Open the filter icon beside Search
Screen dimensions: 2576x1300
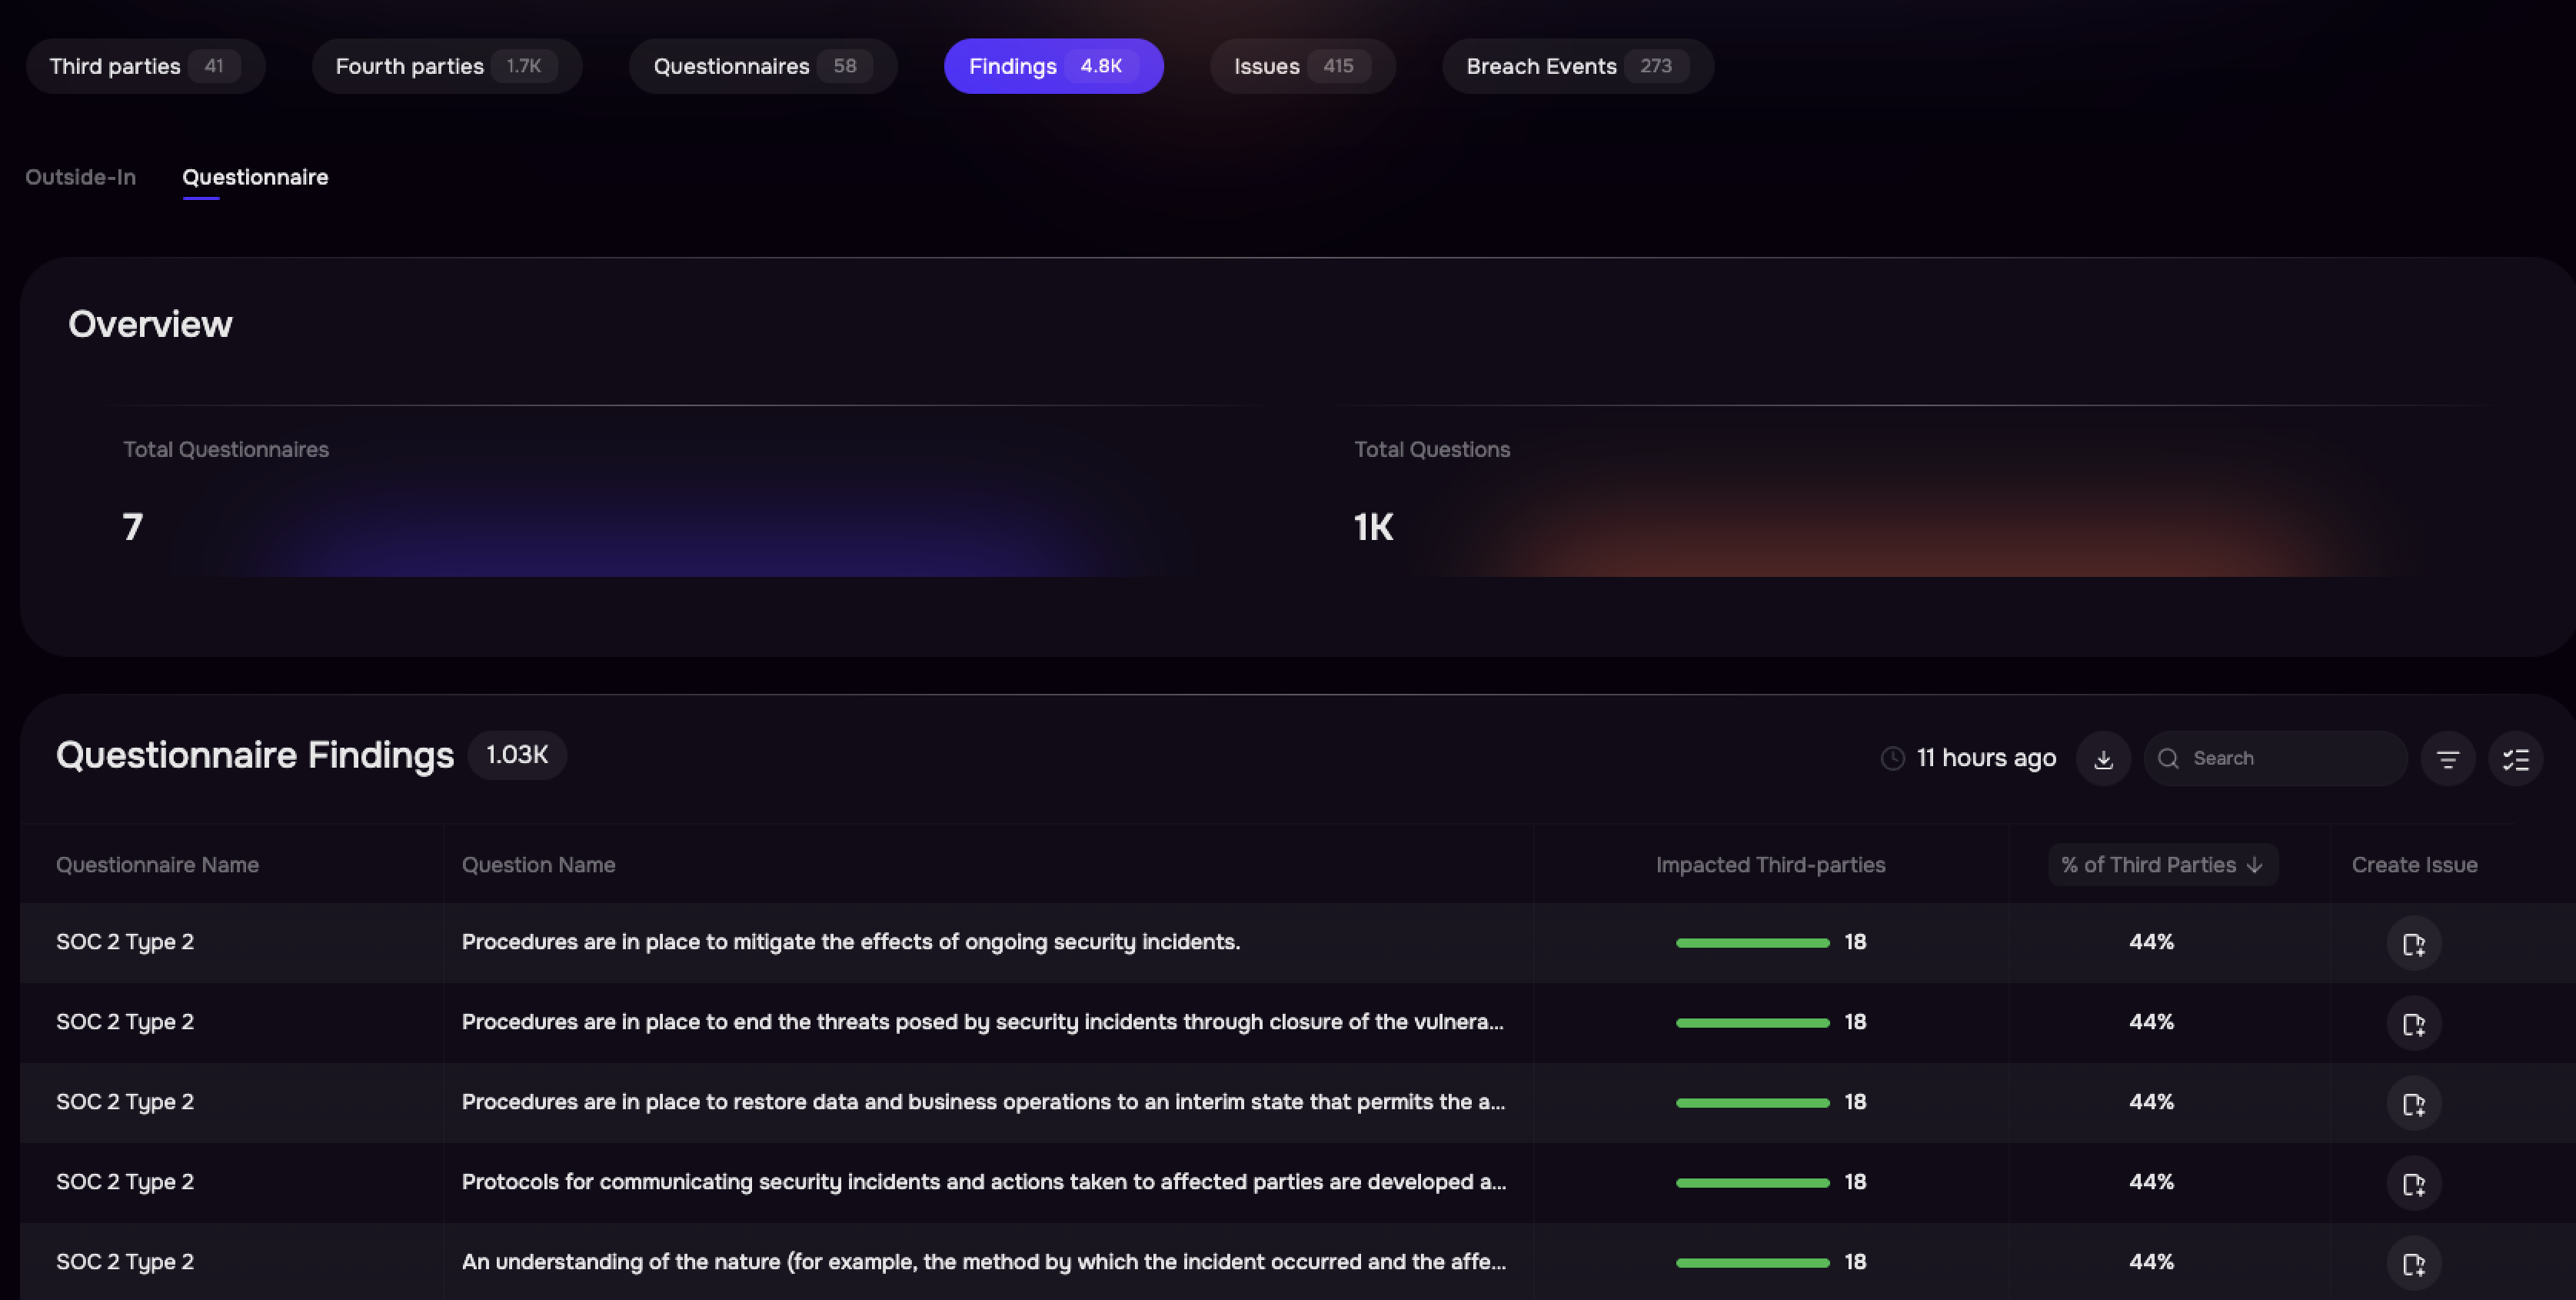pyautogui.click(x=2447, y=759)
